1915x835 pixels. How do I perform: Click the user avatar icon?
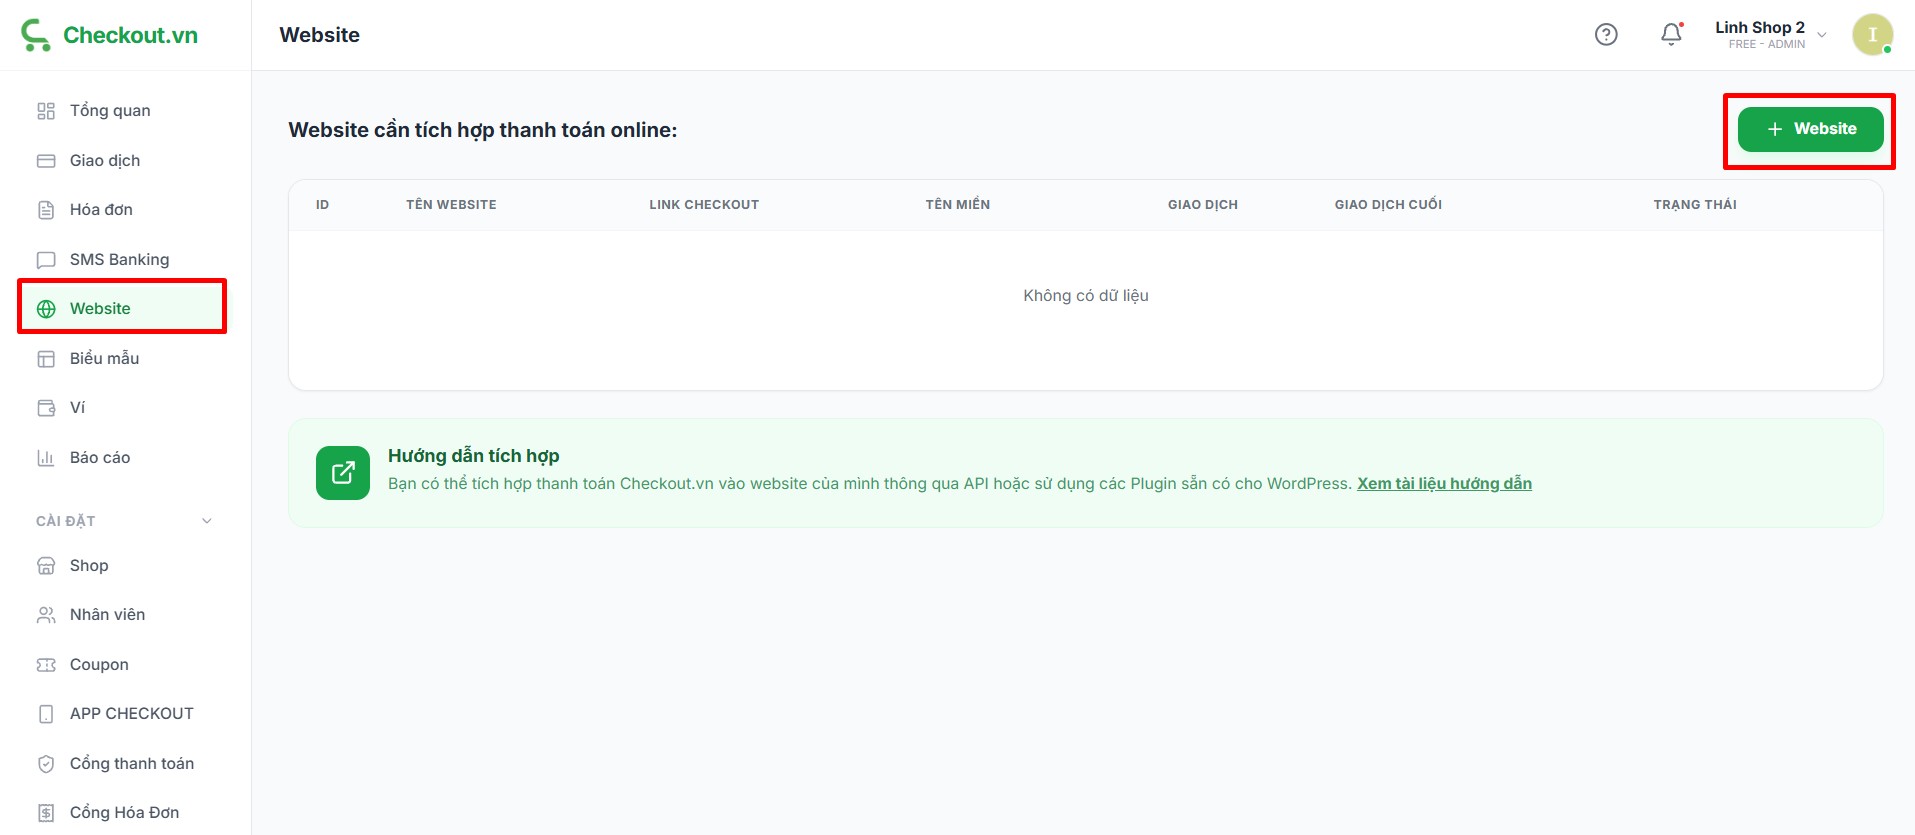pyautogui.click(x=1872, y=35)
